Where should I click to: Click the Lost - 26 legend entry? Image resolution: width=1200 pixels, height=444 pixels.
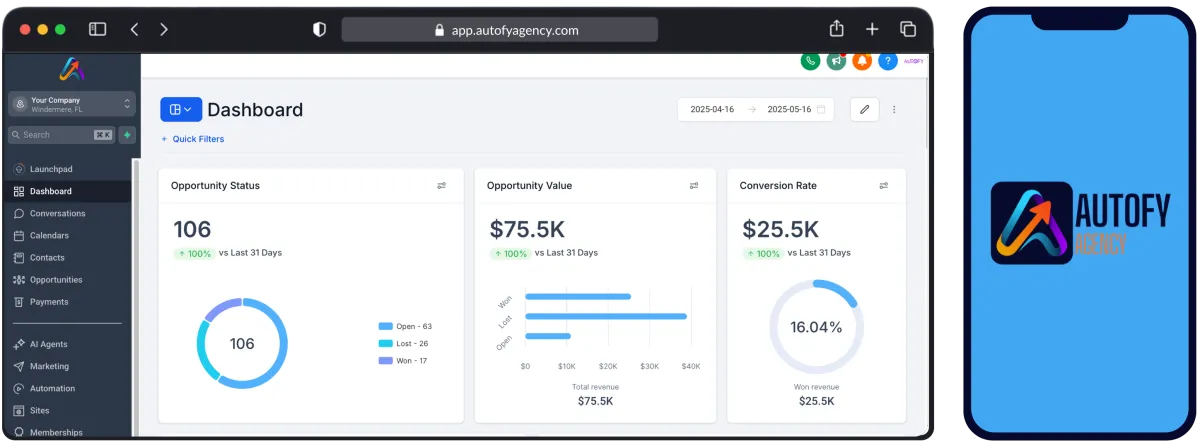point(404,343)
